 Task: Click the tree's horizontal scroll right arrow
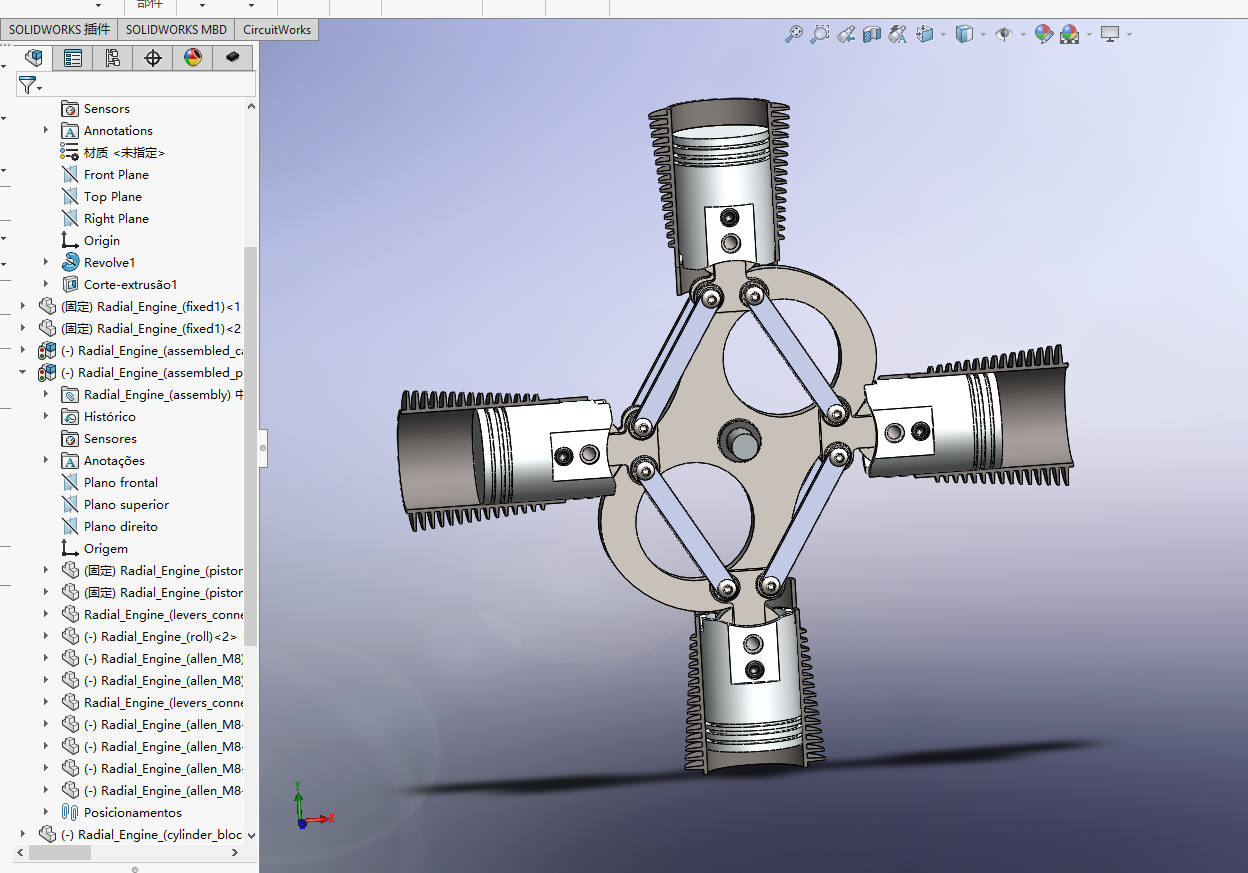pos(236,853)
